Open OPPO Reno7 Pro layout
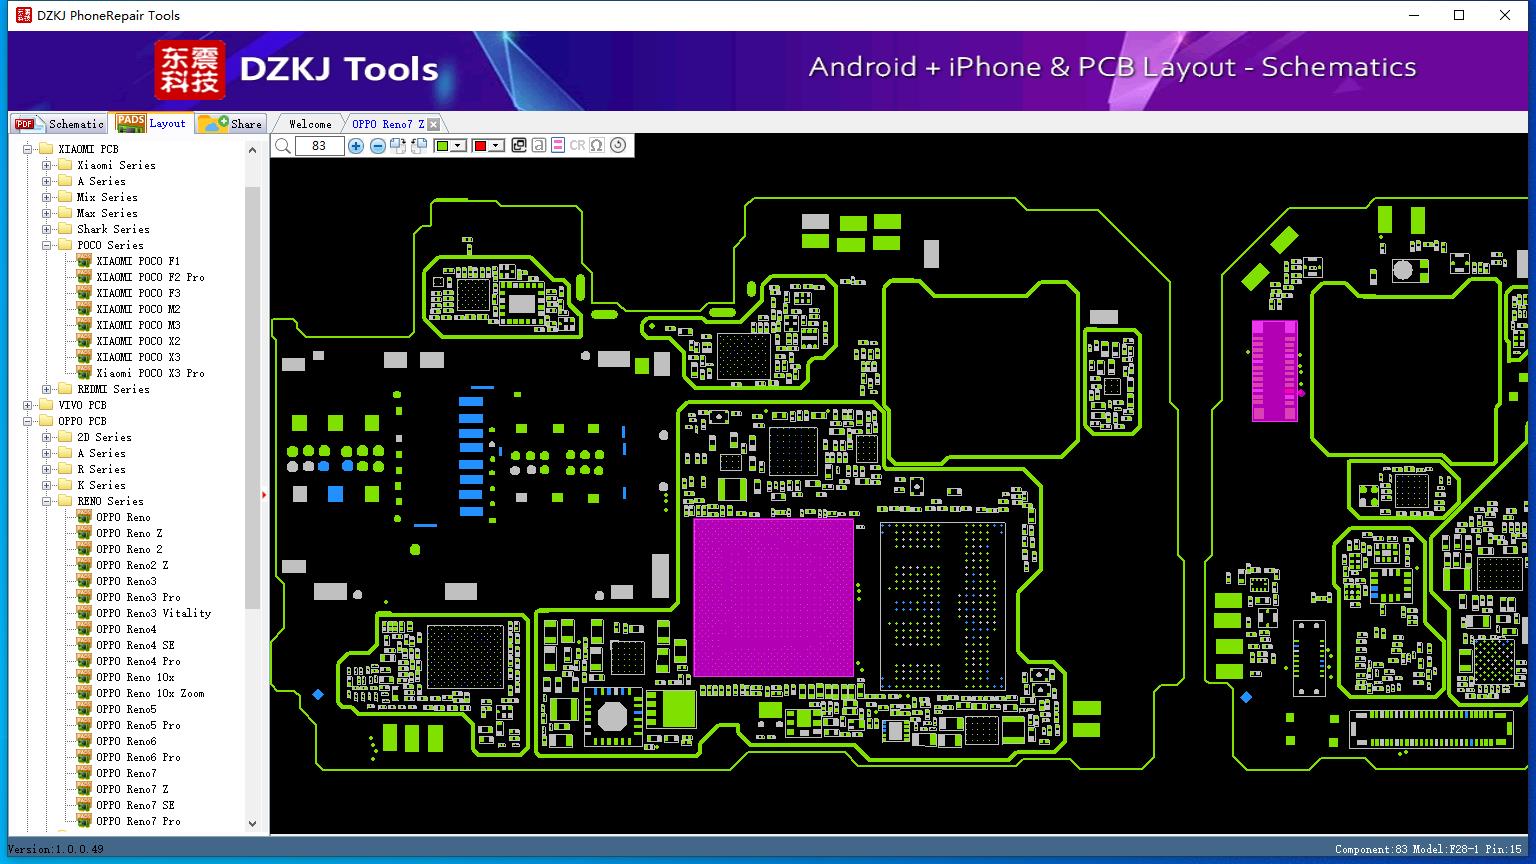This screenshot has height=864, width=1536. (138, 821)
